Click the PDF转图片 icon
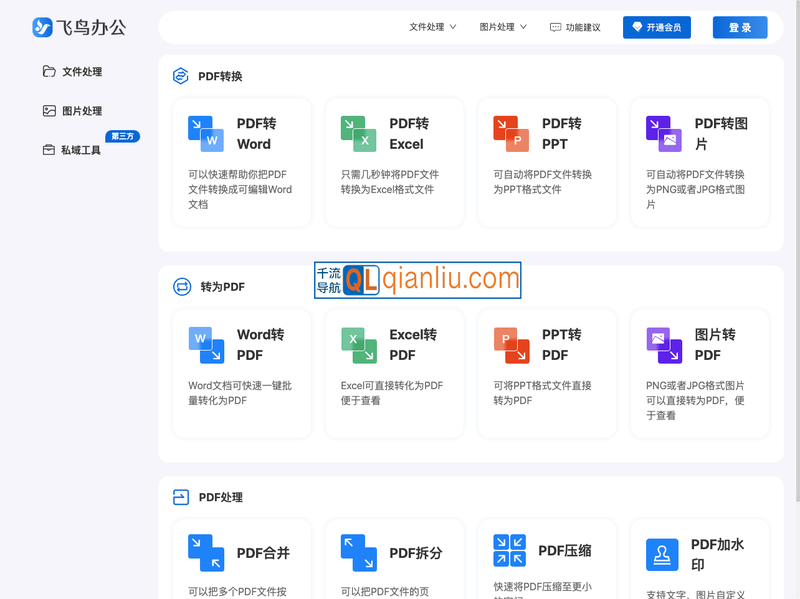The height and width of the screenshot is (599, 800). click(664, 134)
